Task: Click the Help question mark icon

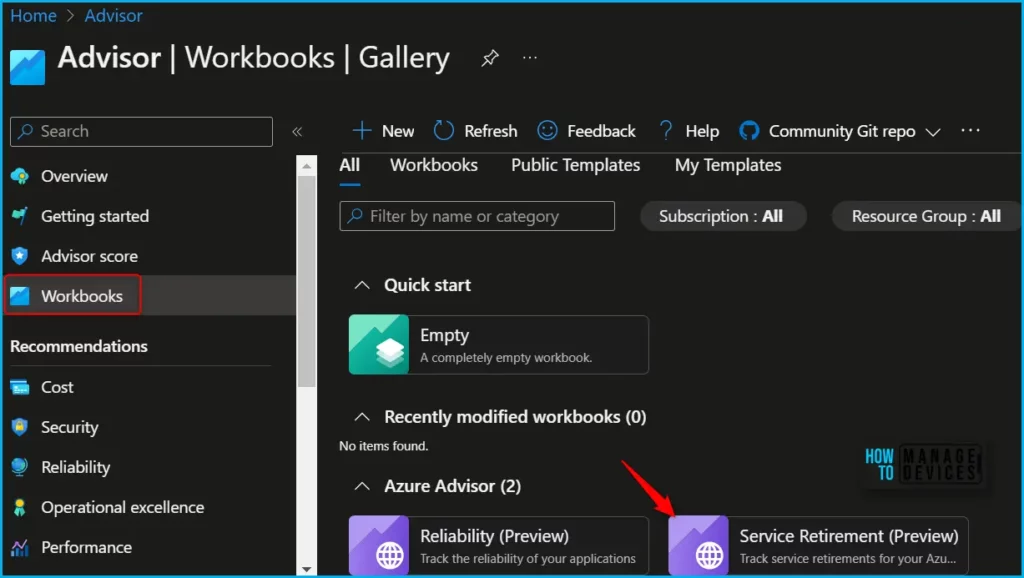Action: point(665,131)
